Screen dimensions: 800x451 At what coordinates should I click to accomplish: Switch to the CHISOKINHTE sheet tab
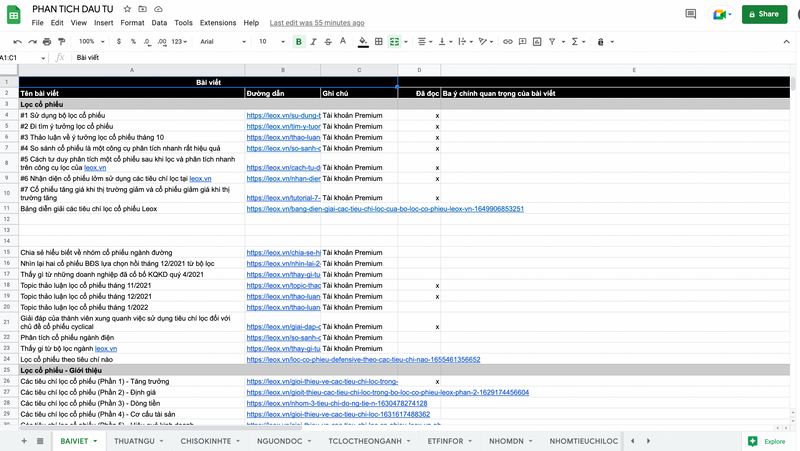(x=206, y=441)
